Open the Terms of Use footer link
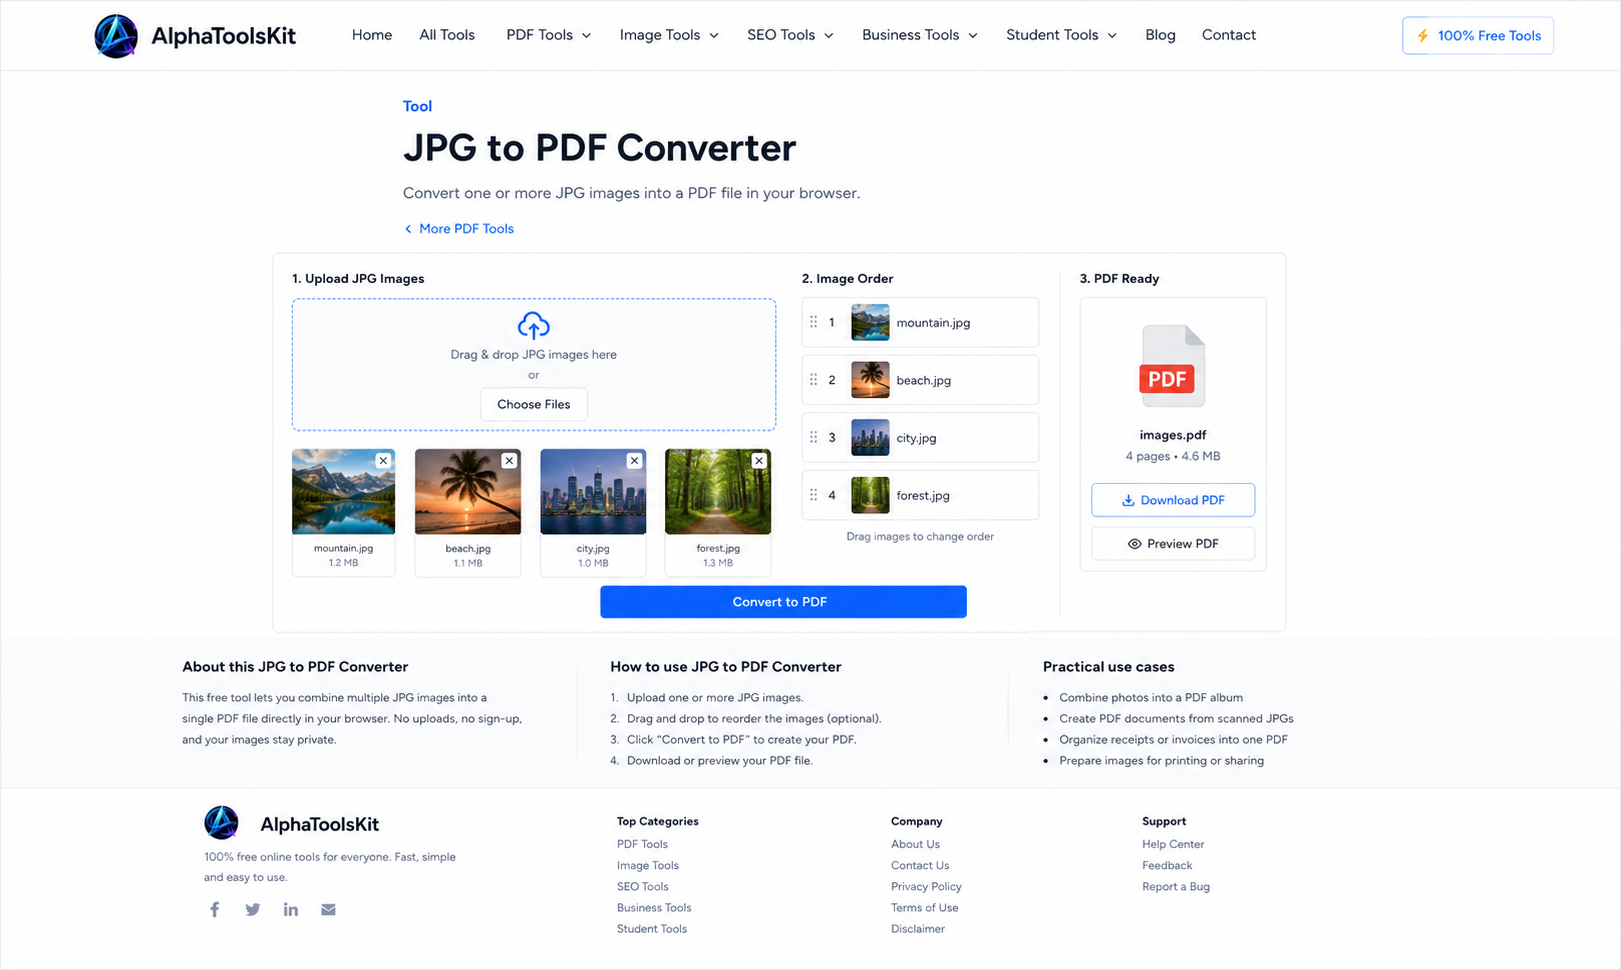1621x970 pixels. pos(924,907)
